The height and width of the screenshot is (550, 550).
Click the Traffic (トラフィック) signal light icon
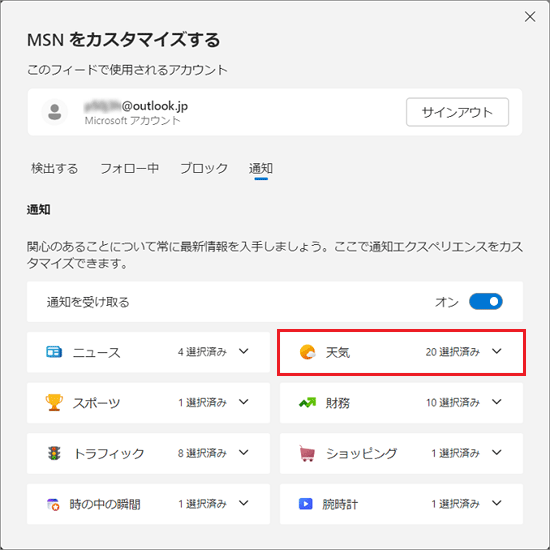point(54,453)
